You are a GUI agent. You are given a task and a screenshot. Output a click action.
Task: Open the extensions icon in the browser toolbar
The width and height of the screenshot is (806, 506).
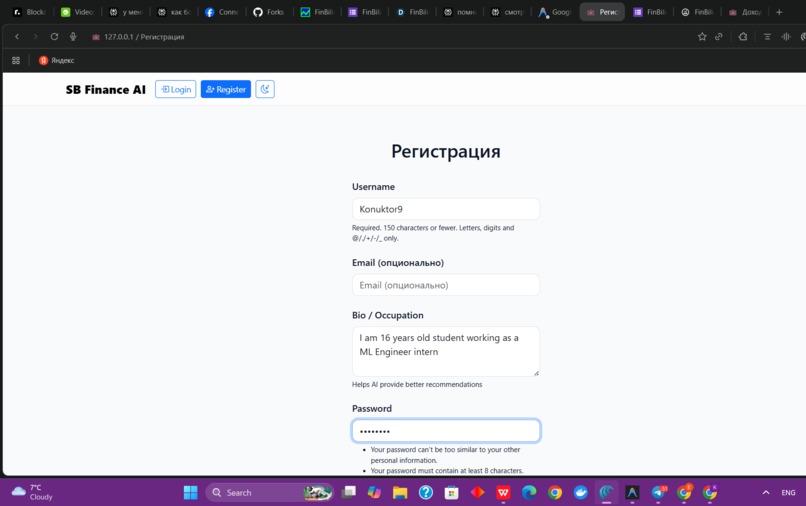point(743,37)
